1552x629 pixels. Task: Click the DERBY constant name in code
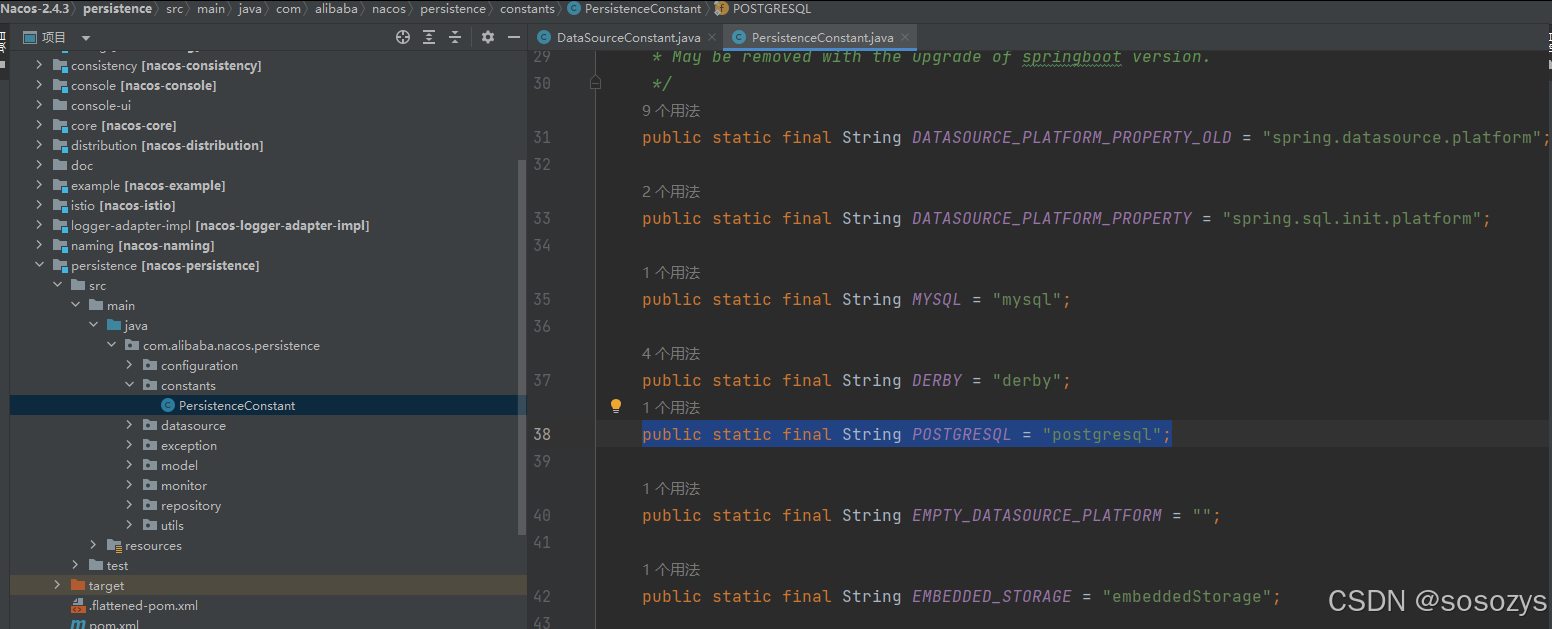click(937, 380)
